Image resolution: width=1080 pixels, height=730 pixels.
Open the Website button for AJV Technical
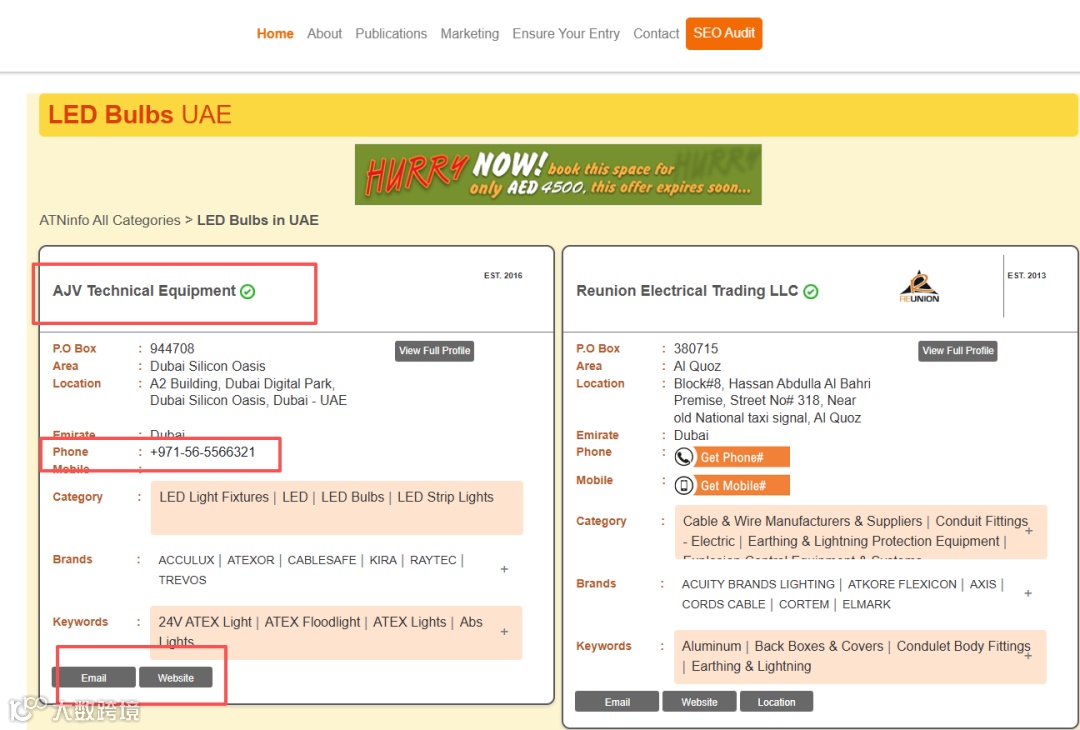(176, 678)
